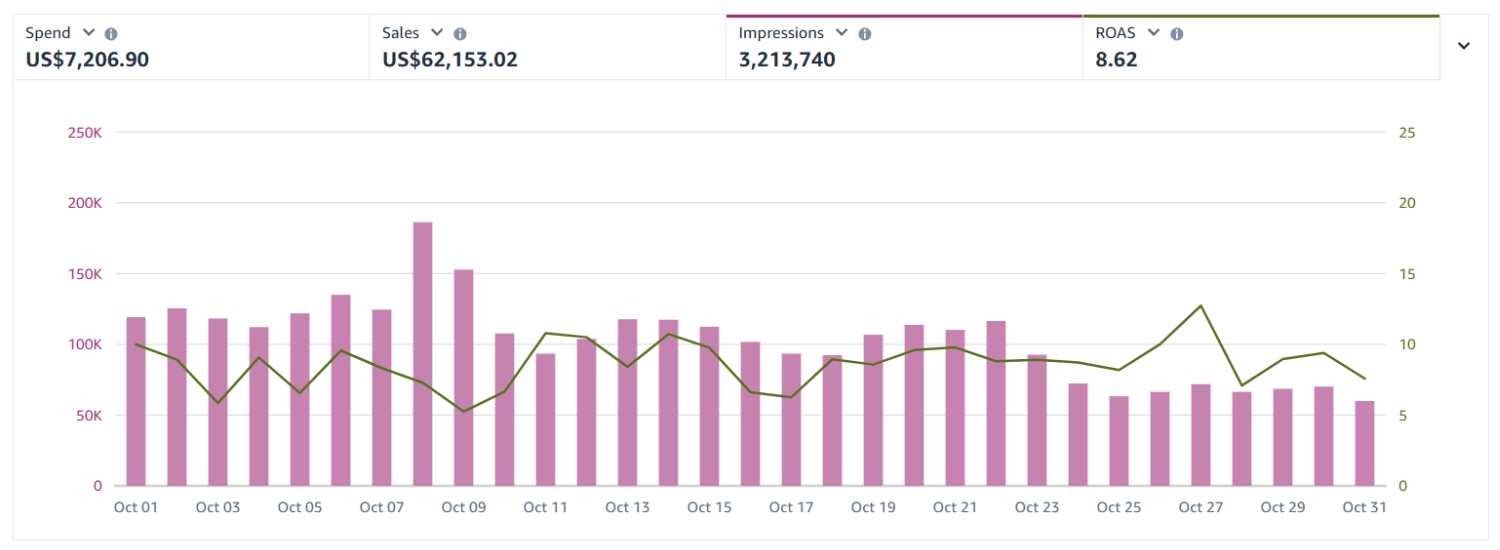Click the info icon beside Sales
This screenshot has width=1500, height=550.
pyautogui.click(x=460, y=33)
